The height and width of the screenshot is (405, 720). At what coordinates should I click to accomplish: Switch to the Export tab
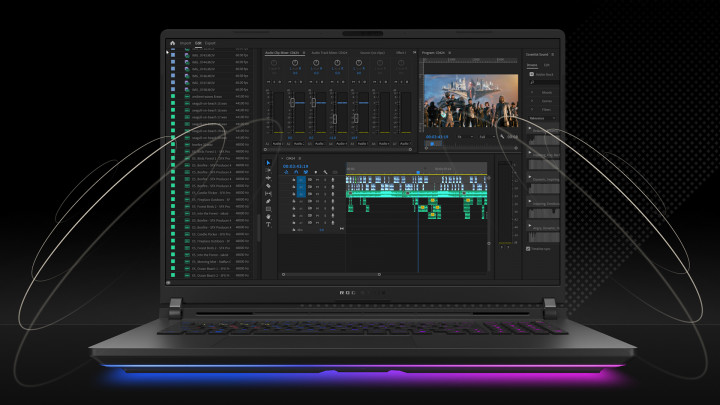coord(210,43)
